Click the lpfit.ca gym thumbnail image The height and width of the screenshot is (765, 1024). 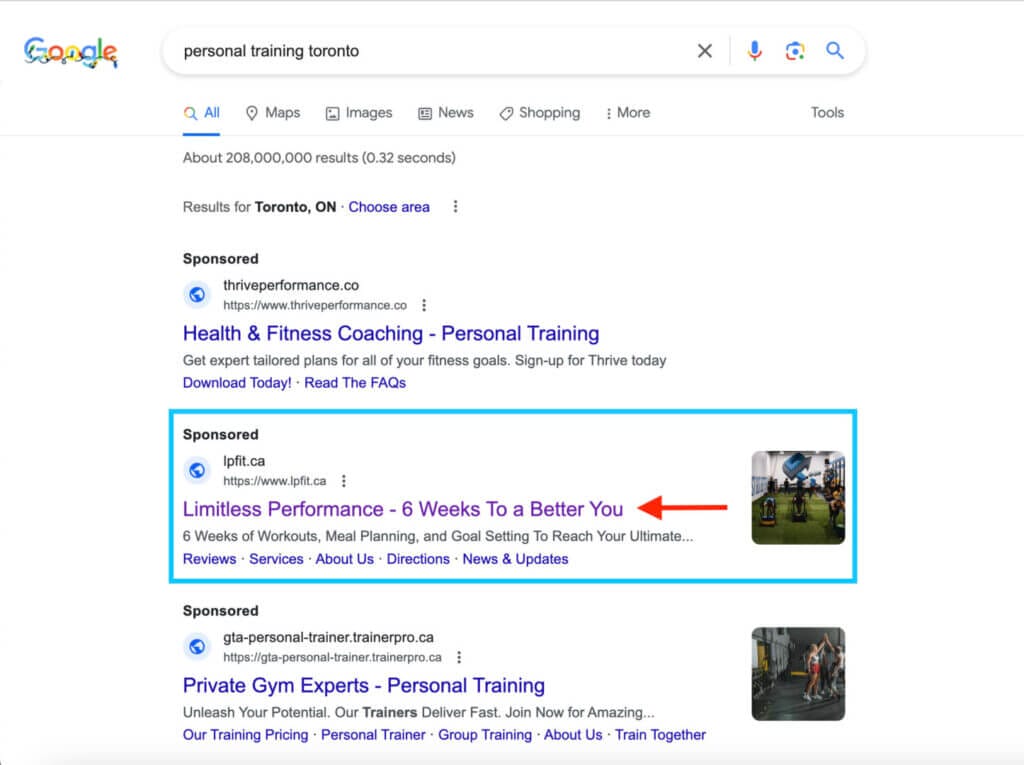[798, 498]
